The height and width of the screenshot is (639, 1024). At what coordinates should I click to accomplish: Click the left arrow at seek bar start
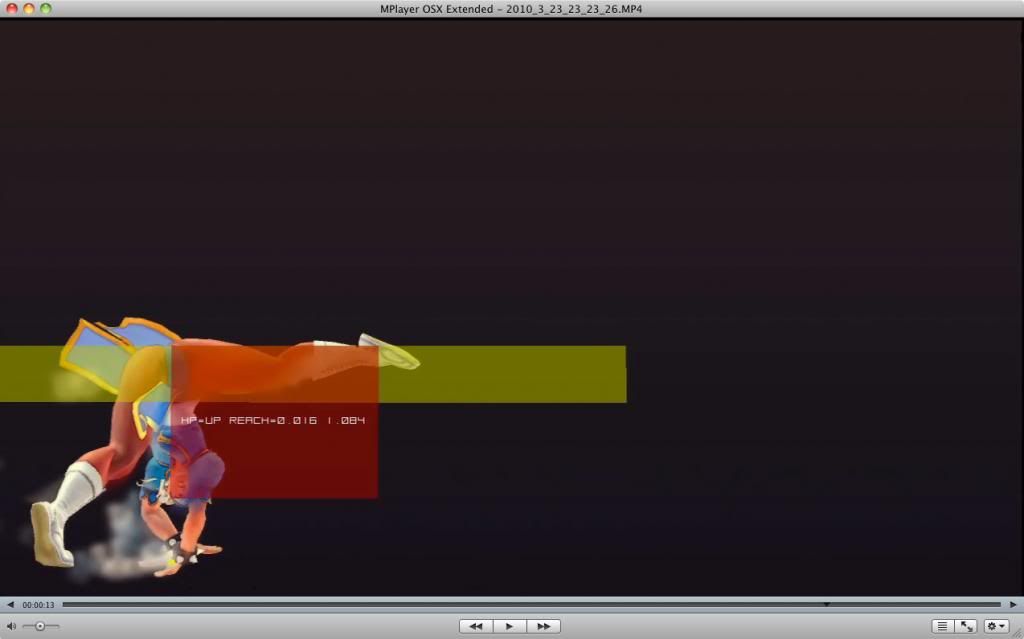point(10,604)
